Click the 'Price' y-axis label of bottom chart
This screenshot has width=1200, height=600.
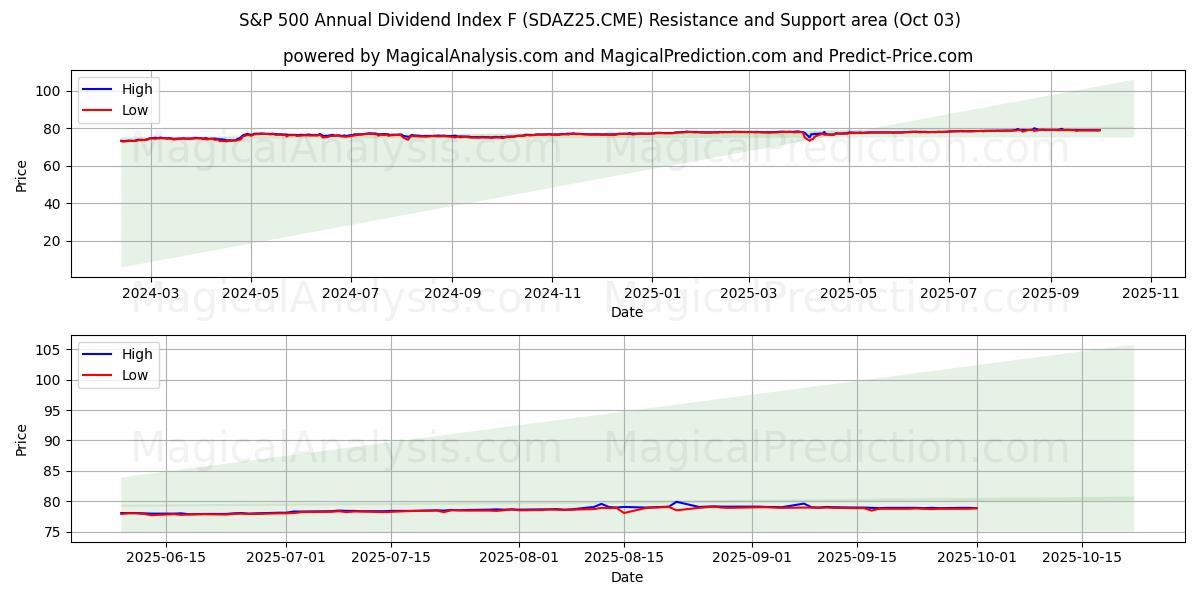(x=22, y=439)
